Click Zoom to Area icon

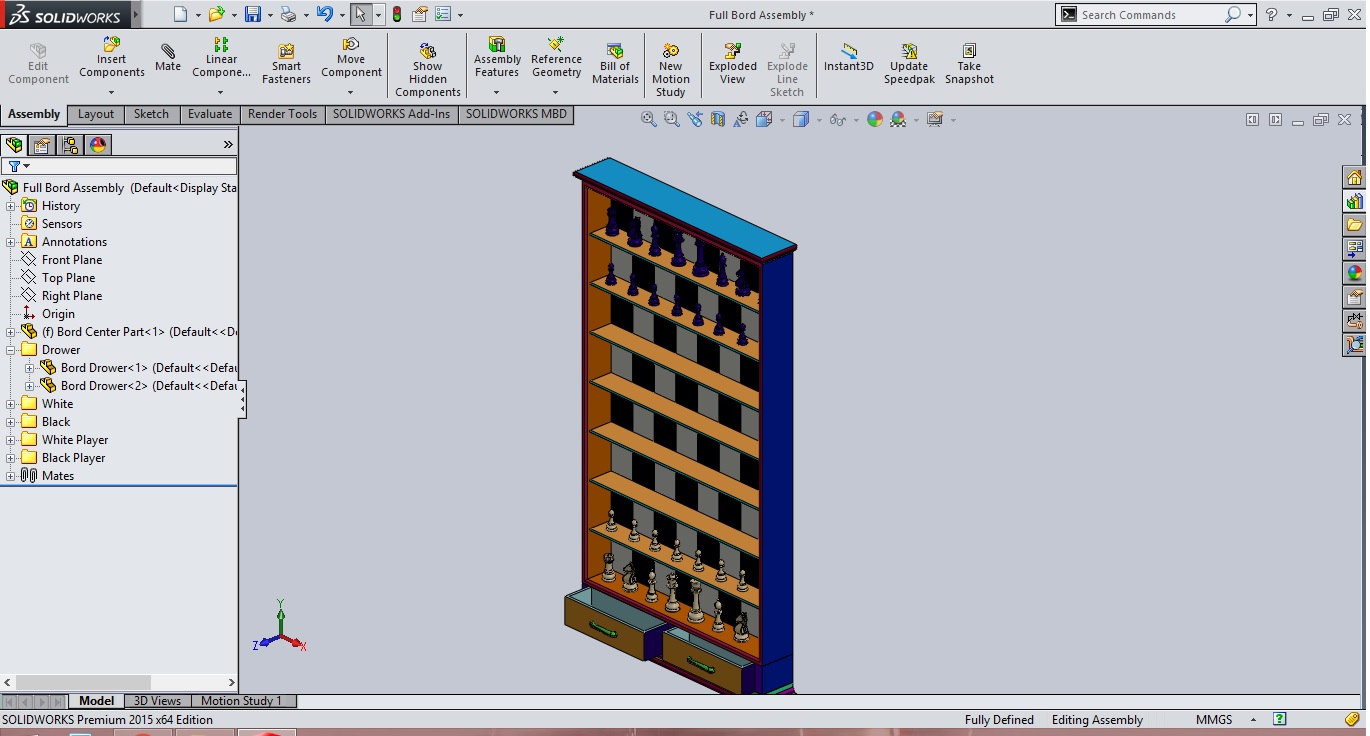(671, 119)
